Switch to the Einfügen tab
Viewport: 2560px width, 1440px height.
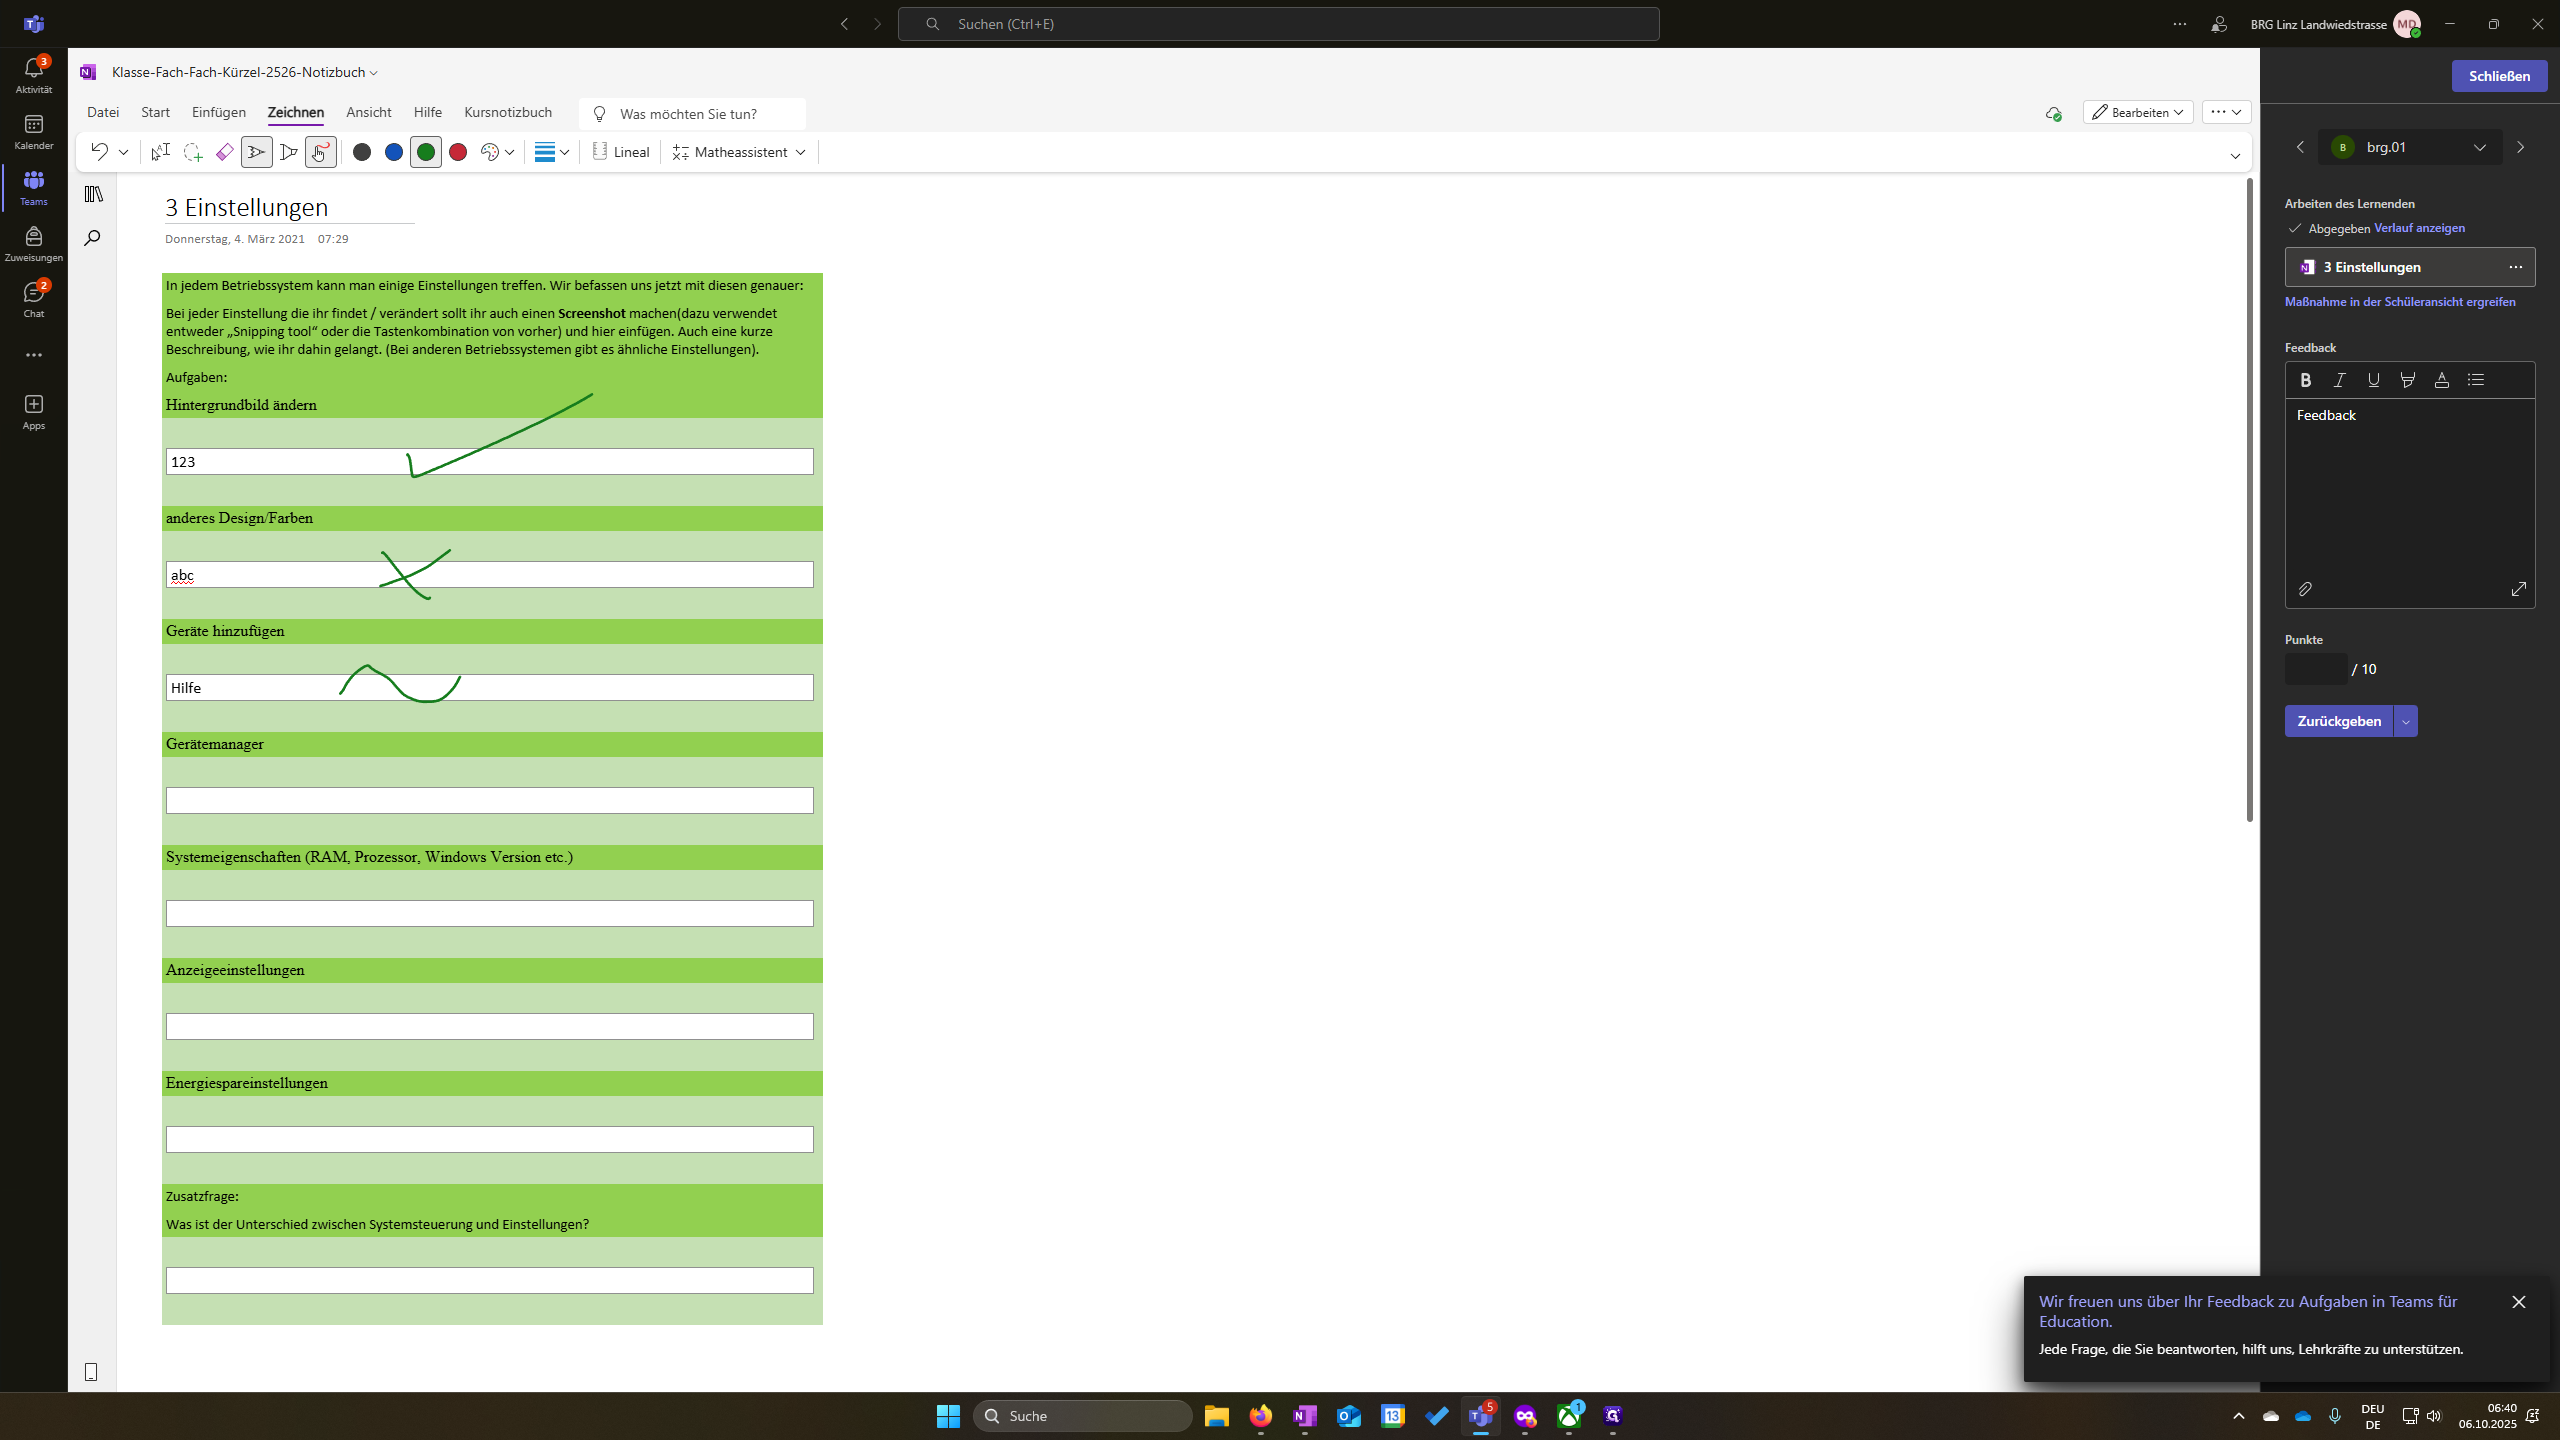click(x=219, y=113)
